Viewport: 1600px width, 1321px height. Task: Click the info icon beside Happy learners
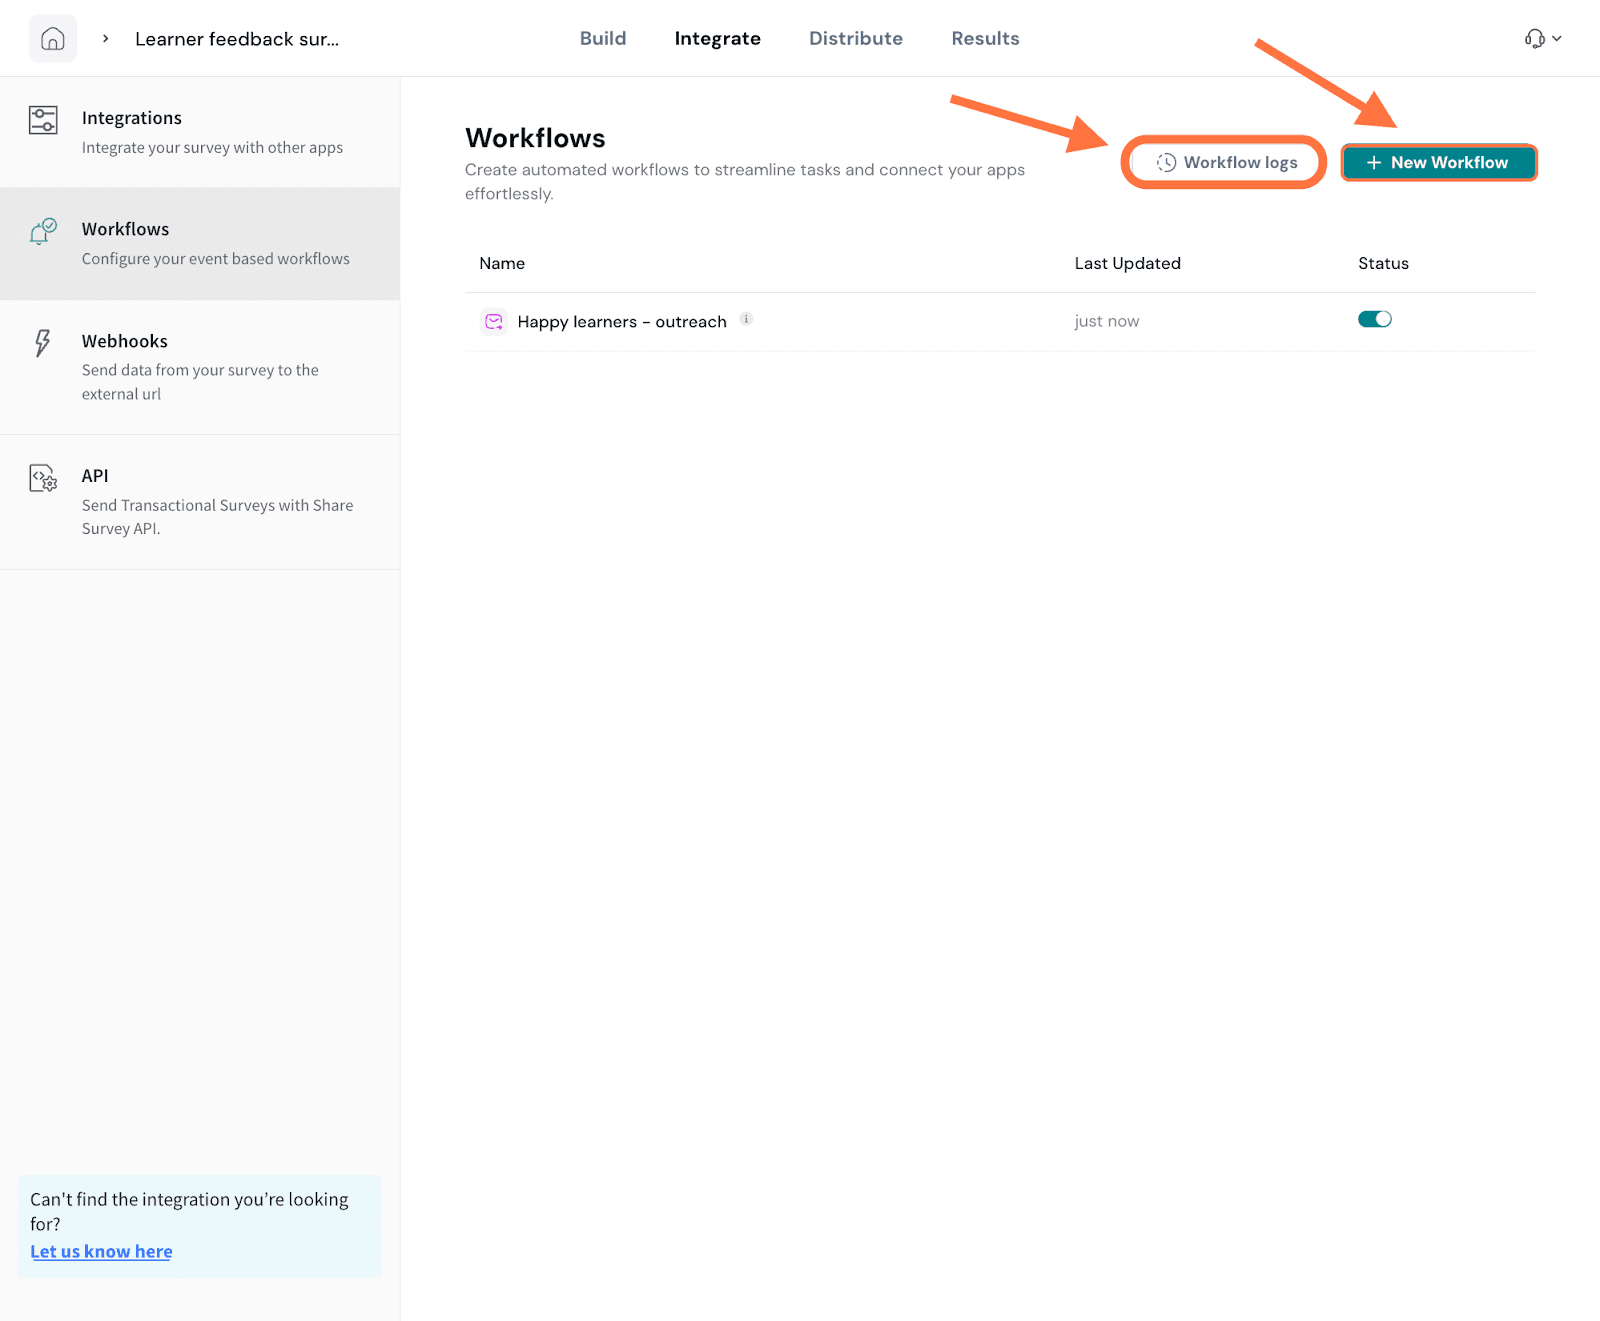(746, 319)
